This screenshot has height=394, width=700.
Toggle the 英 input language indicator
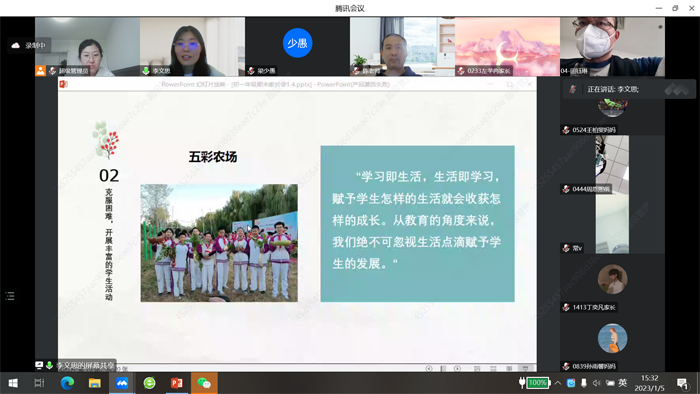coord(623,382)
